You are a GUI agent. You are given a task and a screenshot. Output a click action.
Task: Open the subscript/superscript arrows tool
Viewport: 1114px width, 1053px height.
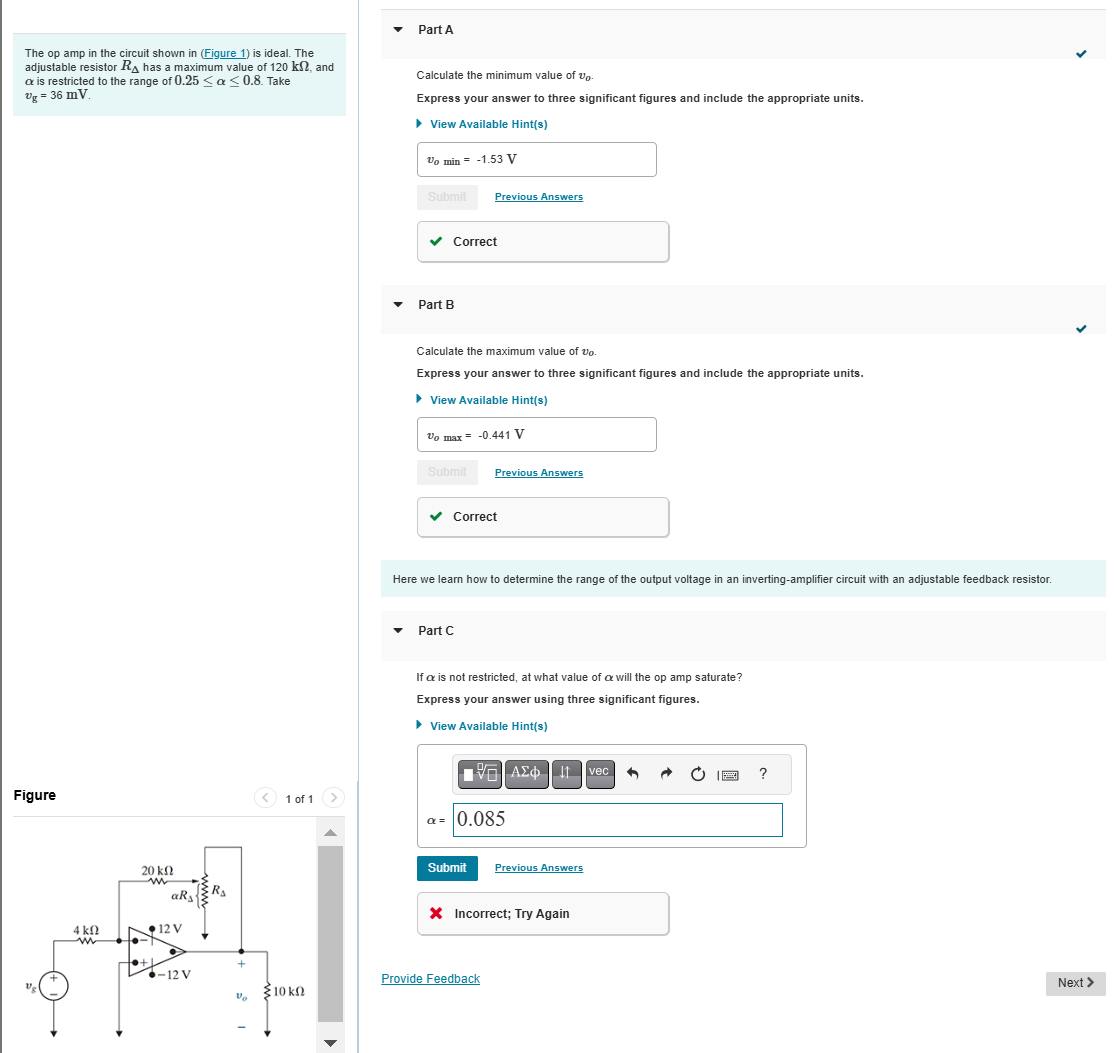point(566,773)
